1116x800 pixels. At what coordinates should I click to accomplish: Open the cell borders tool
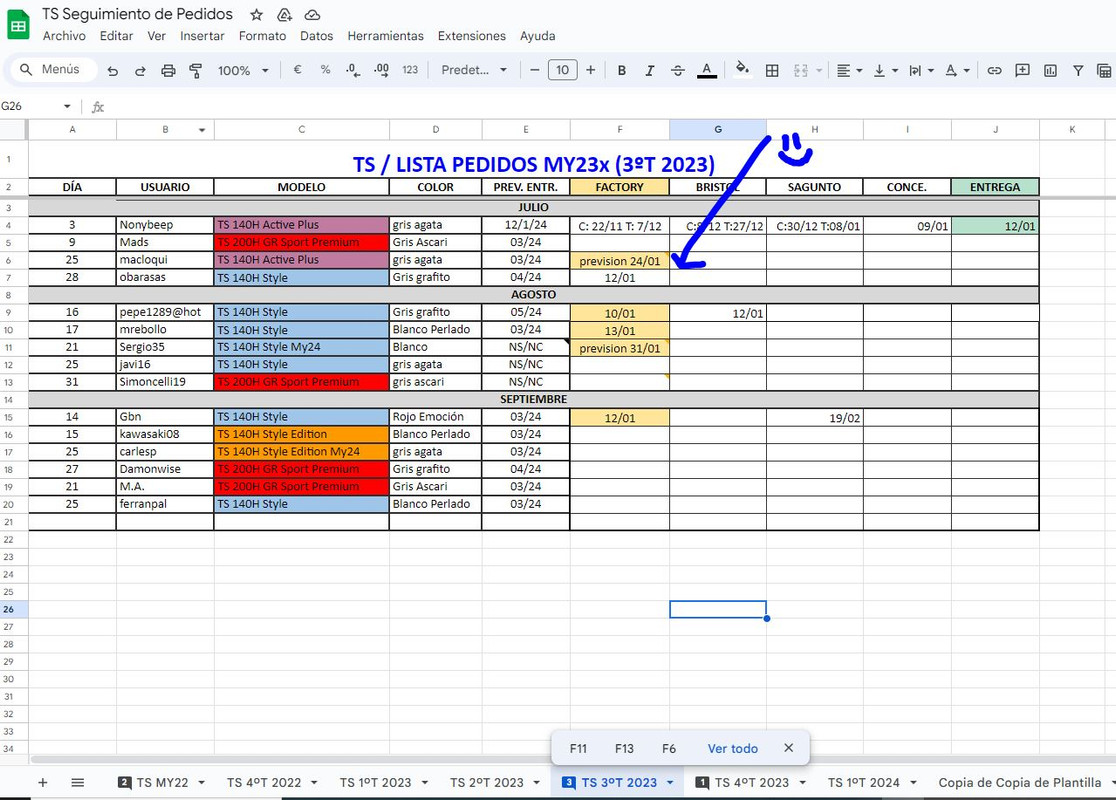[x=772, y=70]
